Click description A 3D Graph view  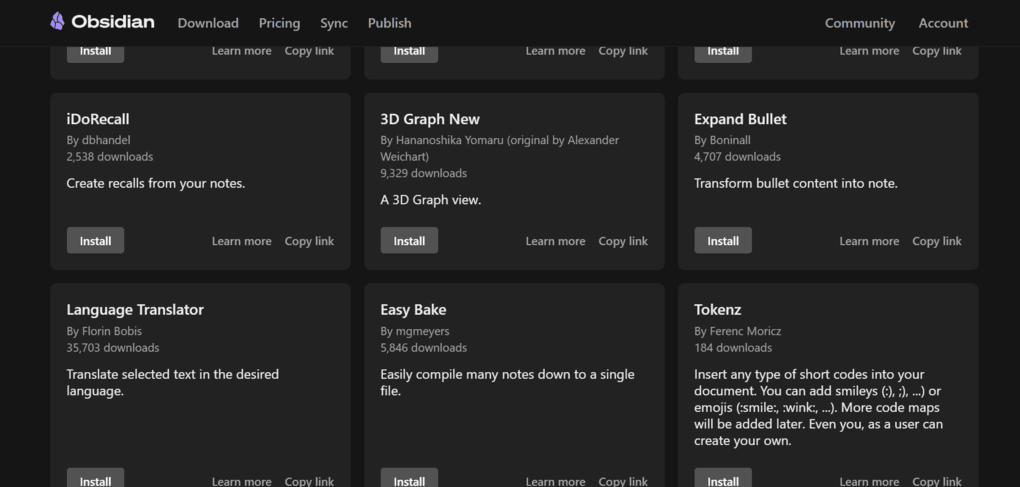click(x=431, y=200)
